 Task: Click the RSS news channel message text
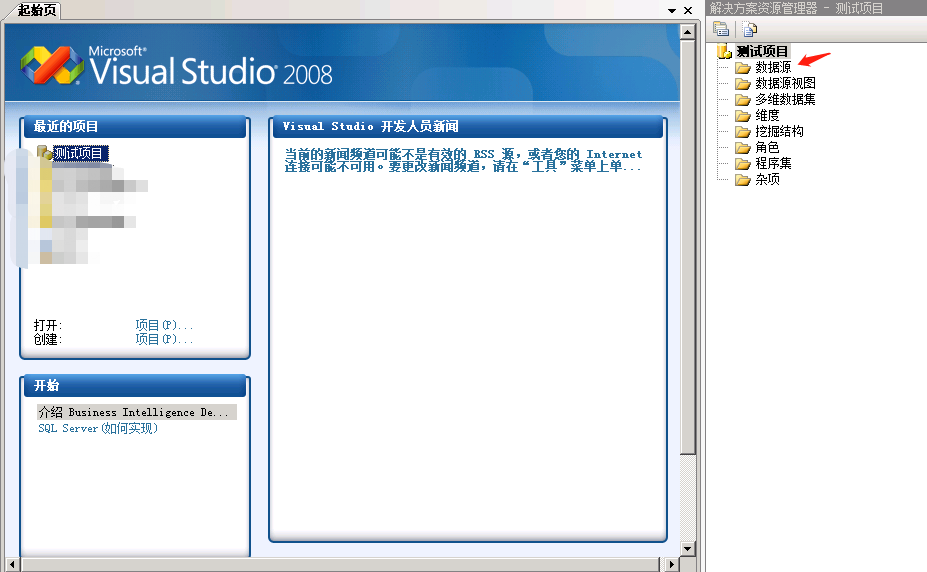click(463, 160)
